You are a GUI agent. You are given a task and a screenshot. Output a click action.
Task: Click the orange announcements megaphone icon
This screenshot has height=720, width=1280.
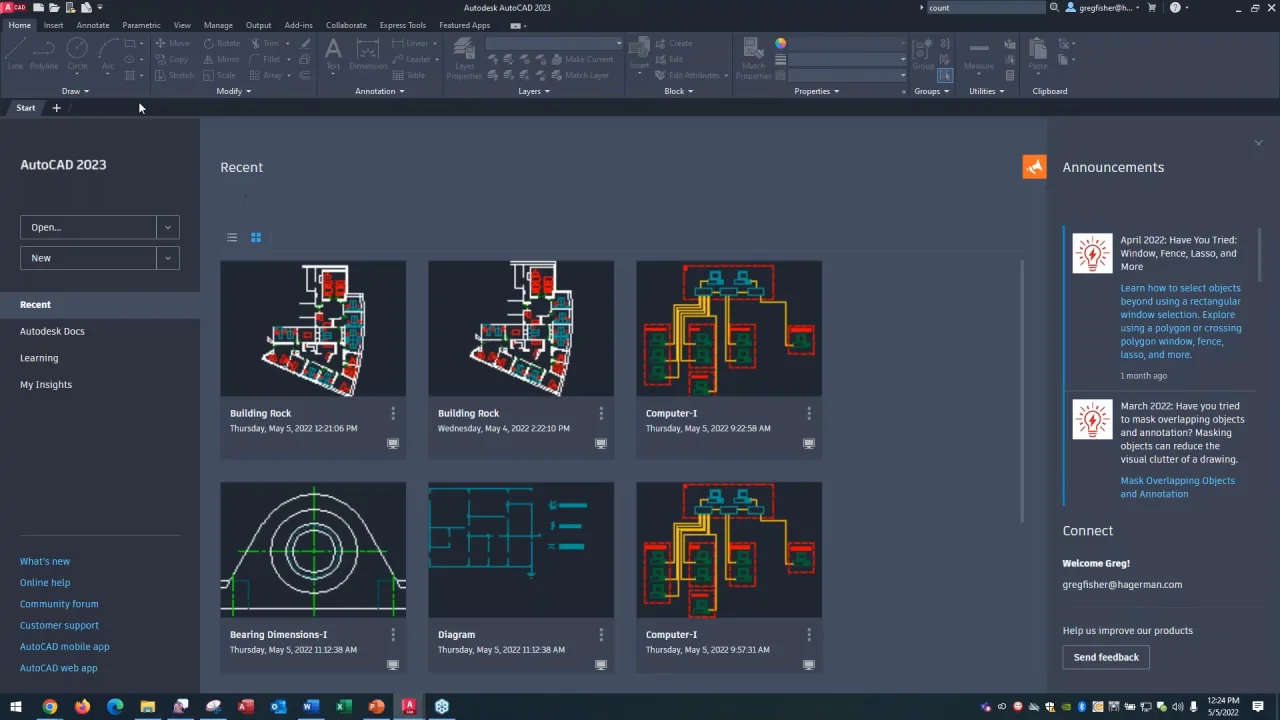point(1034,167)
